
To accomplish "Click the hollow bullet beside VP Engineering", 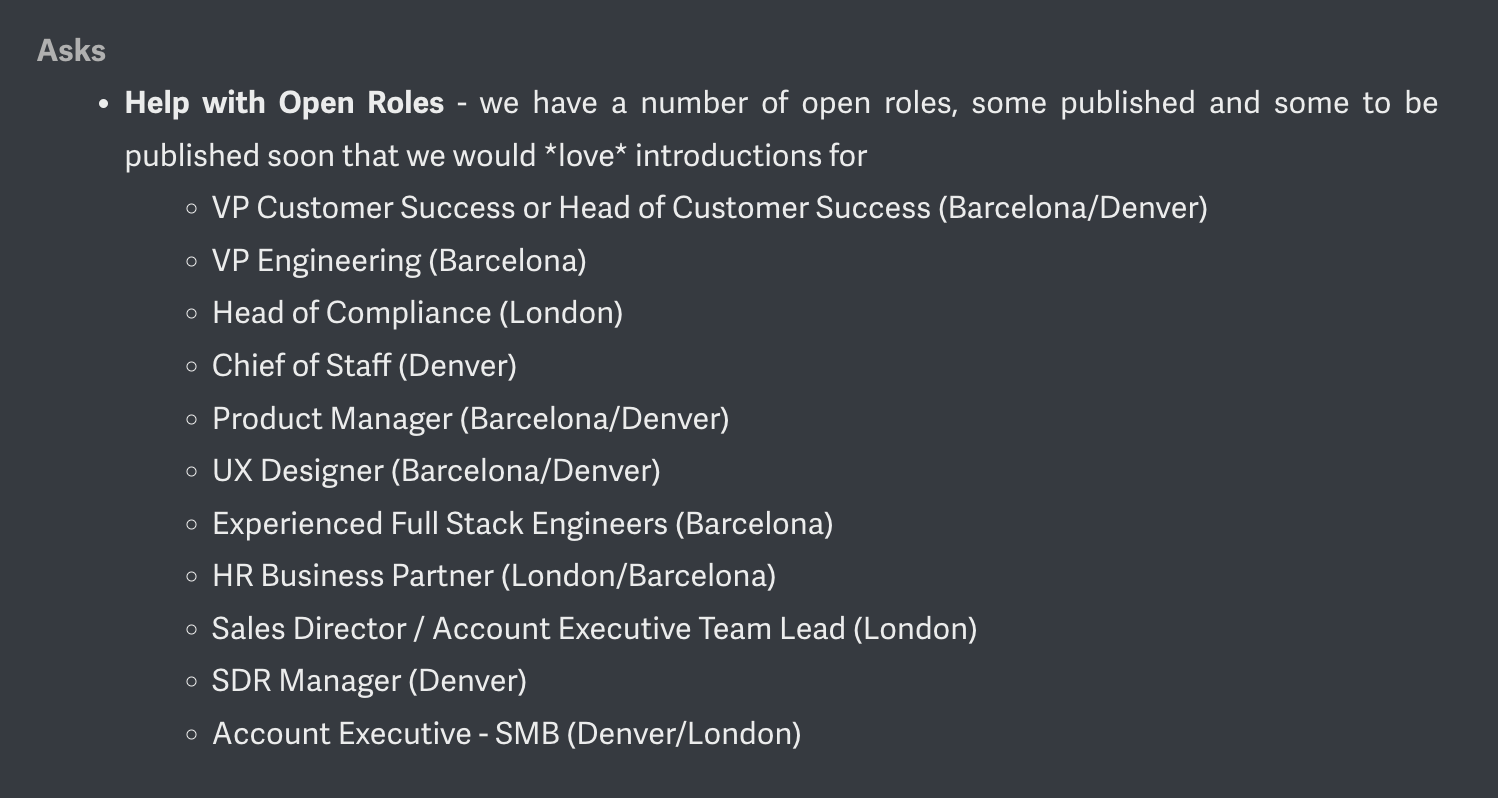I will click(x=192, y=261).
